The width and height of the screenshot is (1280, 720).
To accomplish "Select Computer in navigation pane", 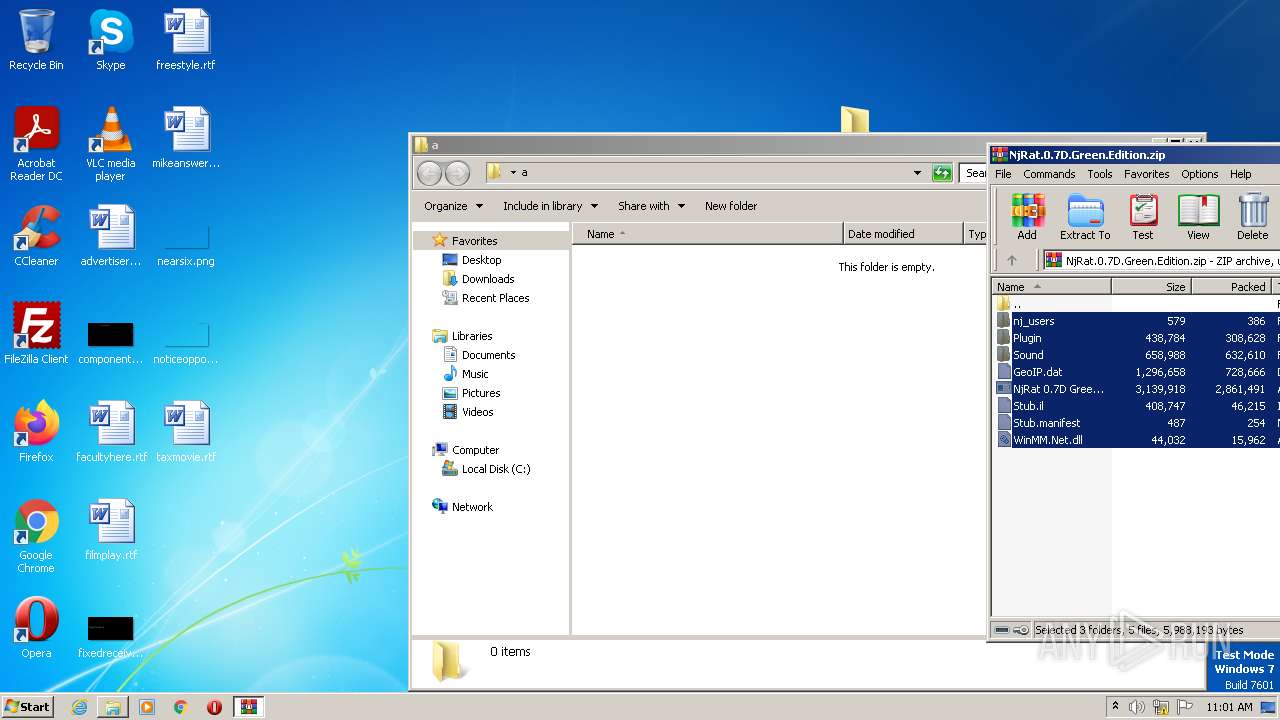I will coord(475,450).
